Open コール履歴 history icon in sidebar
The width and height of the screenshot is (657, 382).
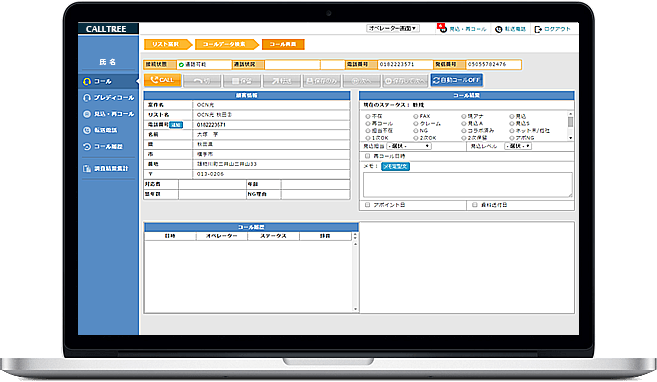[87, 147]
